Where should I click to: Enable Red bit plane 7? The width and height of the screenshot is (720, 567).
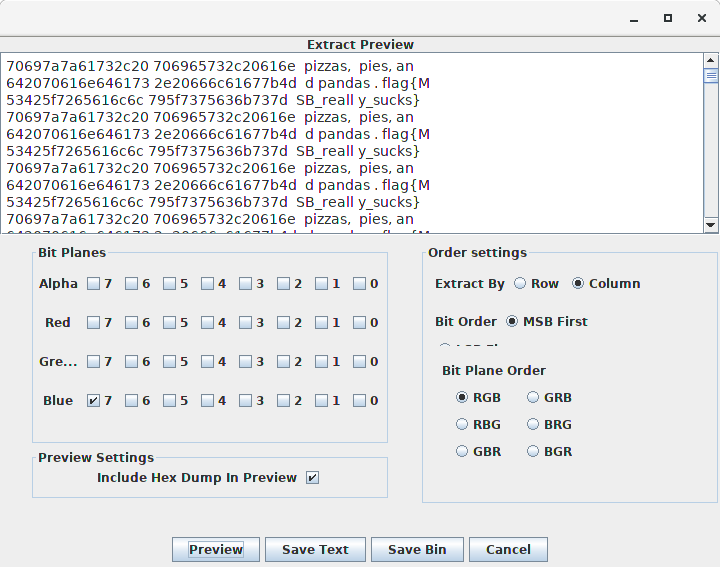coord(94,323)
